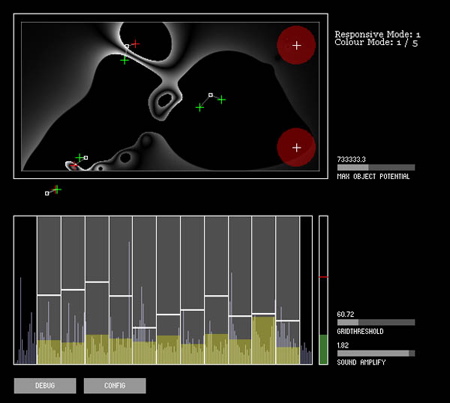Click the GRIDTHRESHOLD slider bar
This screenshot has height=403, width=450.
click(x=376, y=322)
